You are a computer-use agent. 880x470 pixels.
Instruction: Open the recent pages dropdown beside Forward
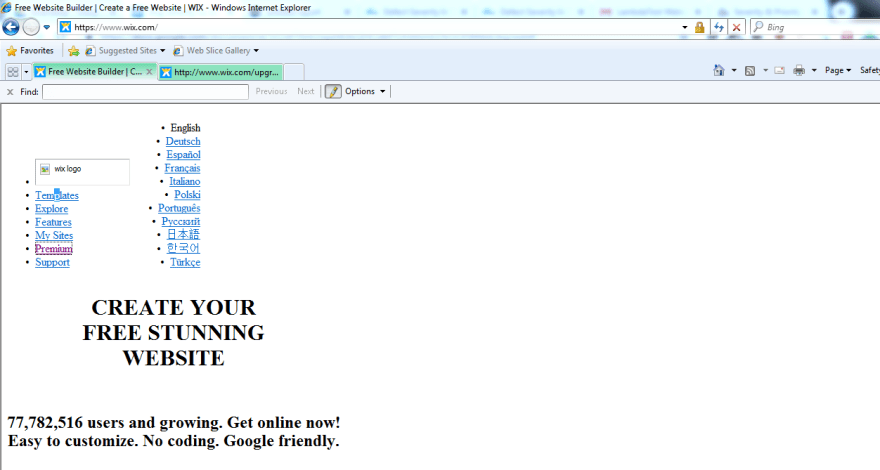47,27
